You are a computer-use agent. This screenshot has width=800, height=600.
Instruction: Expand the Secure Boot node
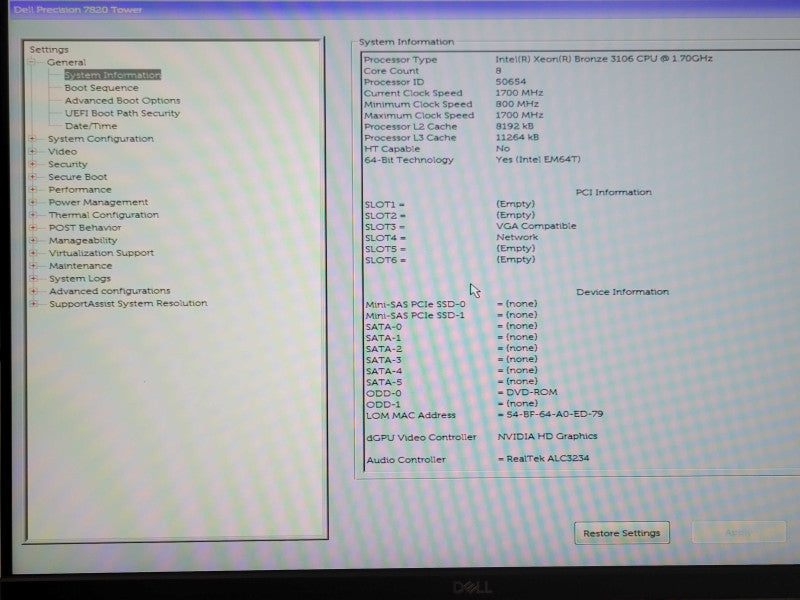tap(33, 177)
